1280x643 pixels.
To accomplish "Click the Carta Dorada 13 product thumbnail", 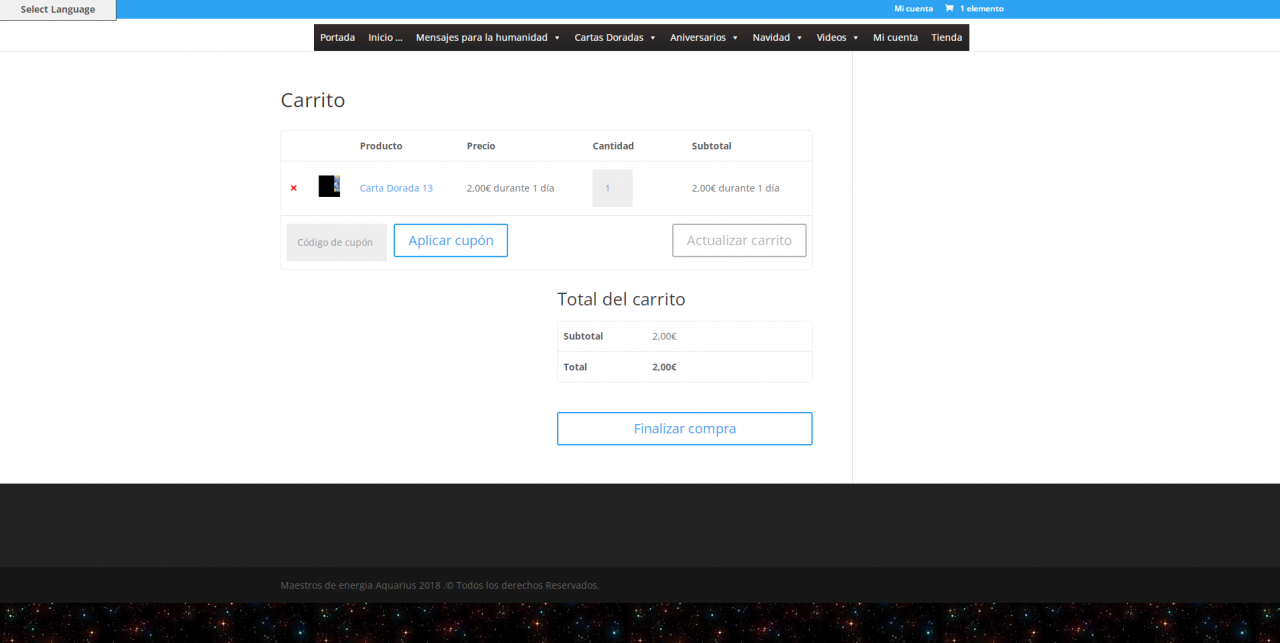I will pyautogui.click(x=329, y=186).
